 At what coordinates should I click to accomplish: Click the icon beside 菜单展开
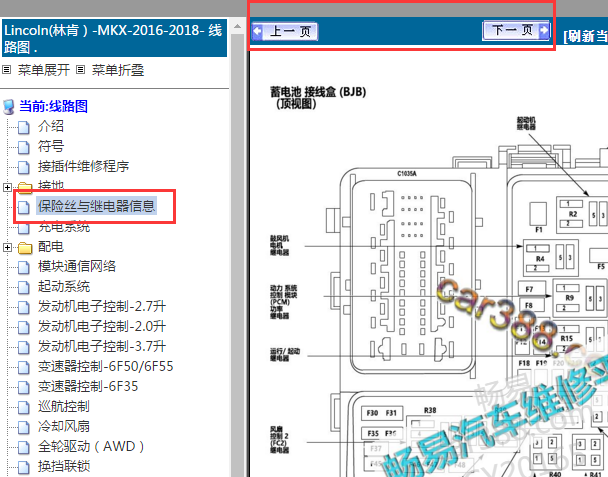click(x=6, y=70)
